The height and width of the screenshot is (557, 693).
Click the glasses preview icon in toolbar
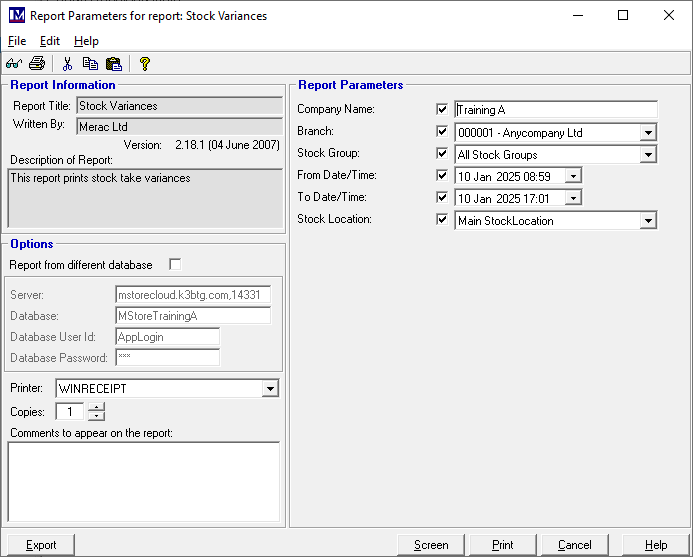click(16, 63)
